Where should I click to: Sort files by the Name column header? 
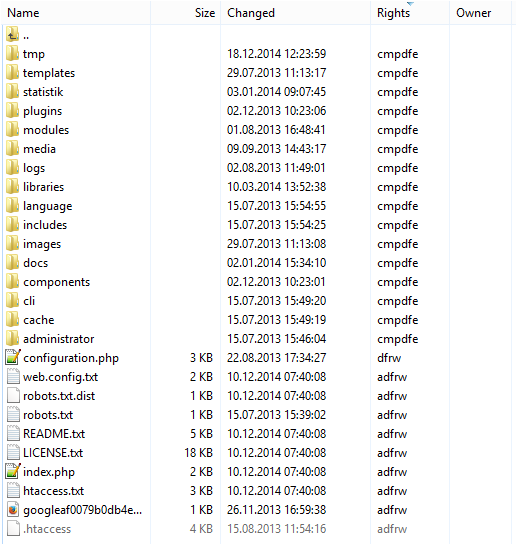(x=76, y=13)
